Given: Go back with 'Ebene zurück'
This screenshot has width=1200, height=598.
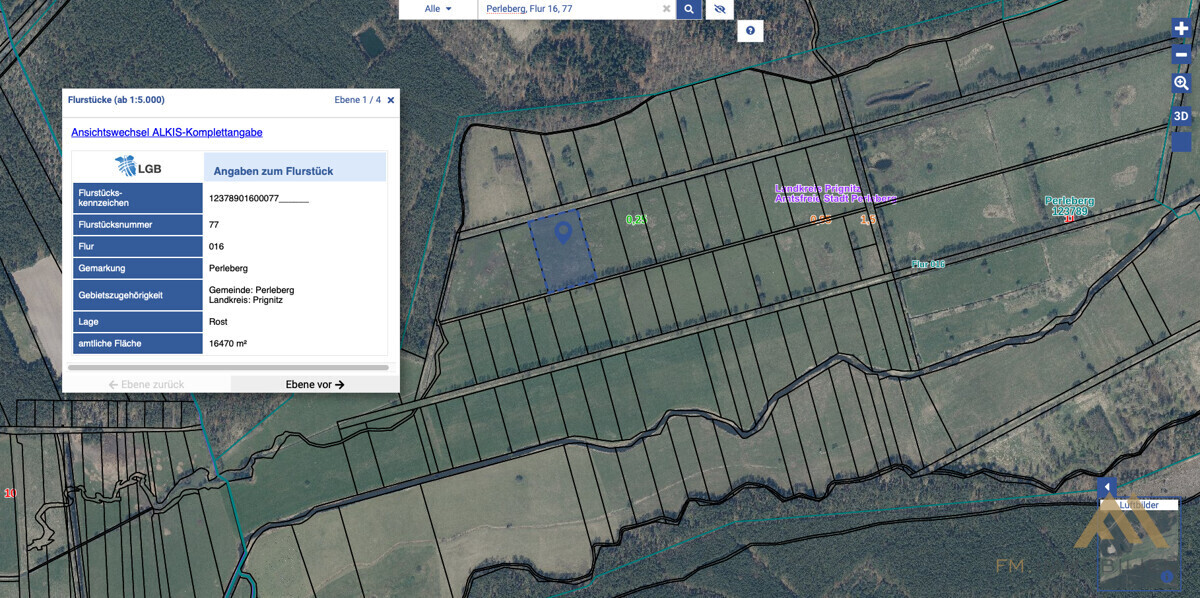Looking at the screenshot, I should pyautogui.click(x=146, y=384).
